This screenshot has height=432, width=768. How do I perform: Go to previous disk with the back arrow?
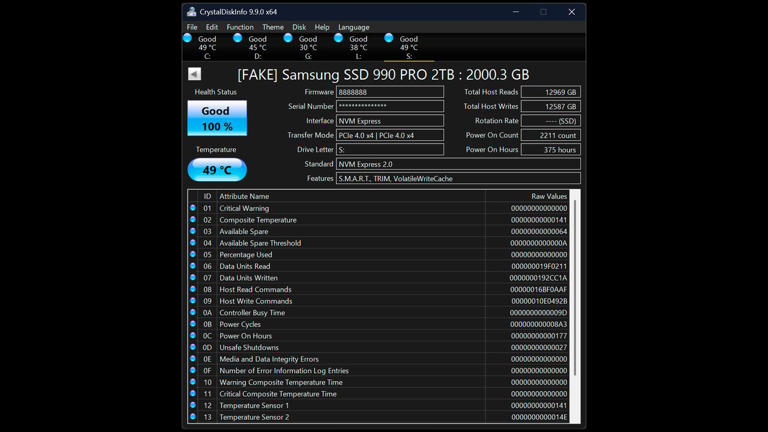pyautogui.click(x=194, y=74)
